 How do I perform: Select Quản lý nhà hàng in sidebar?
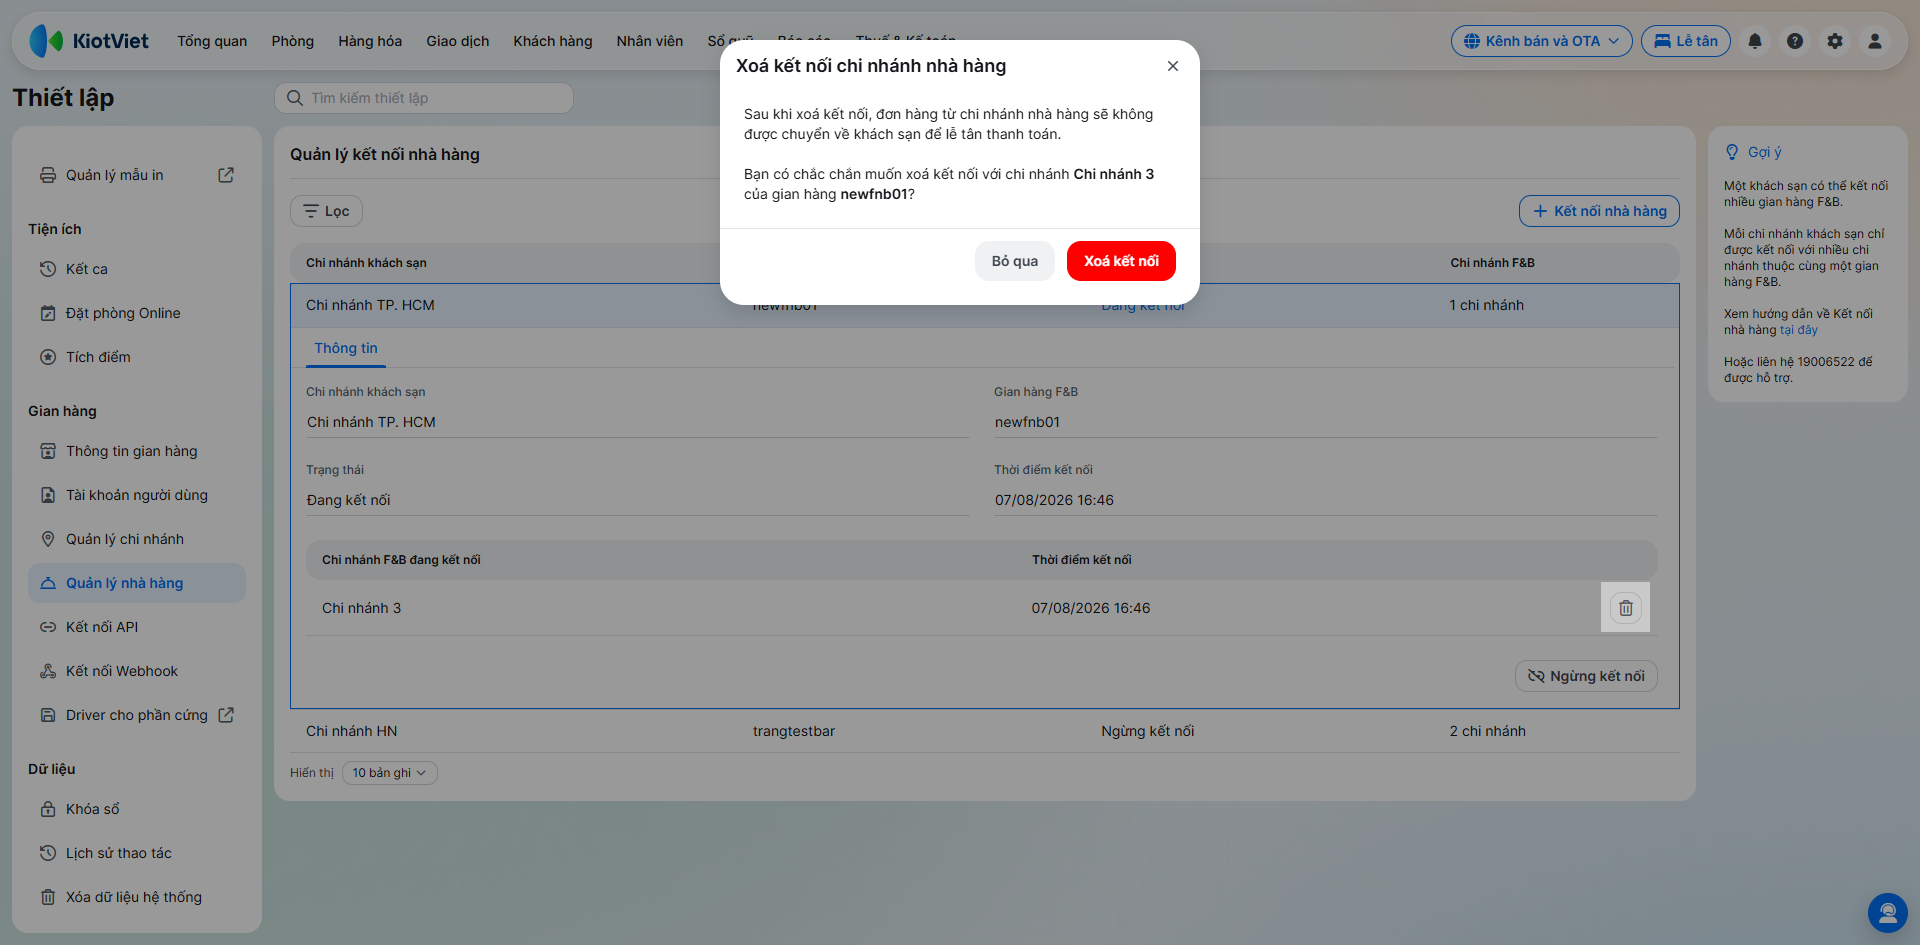point(137,583)
